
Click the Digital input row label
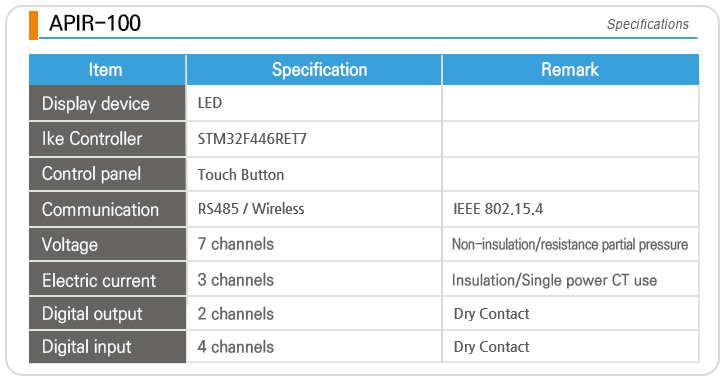[107, 347]
